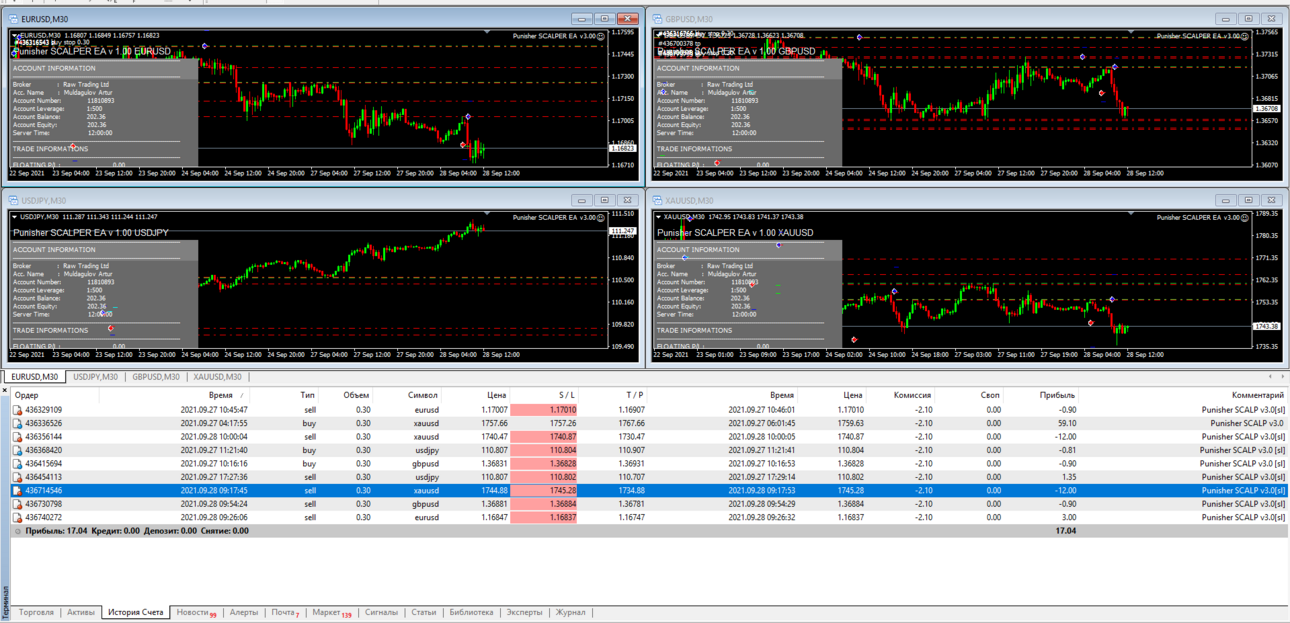
Task: Minimize the USDJPY,M30 chart window
Action: click(582, 200)
